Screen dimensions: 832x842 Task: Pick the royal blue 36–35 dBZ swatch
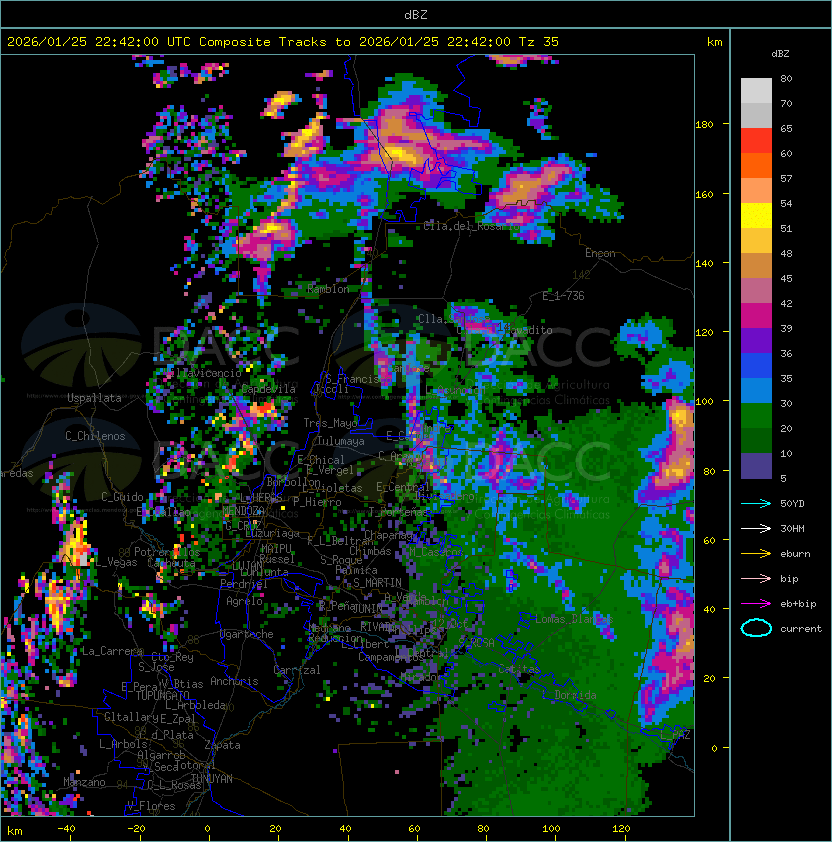756,366
